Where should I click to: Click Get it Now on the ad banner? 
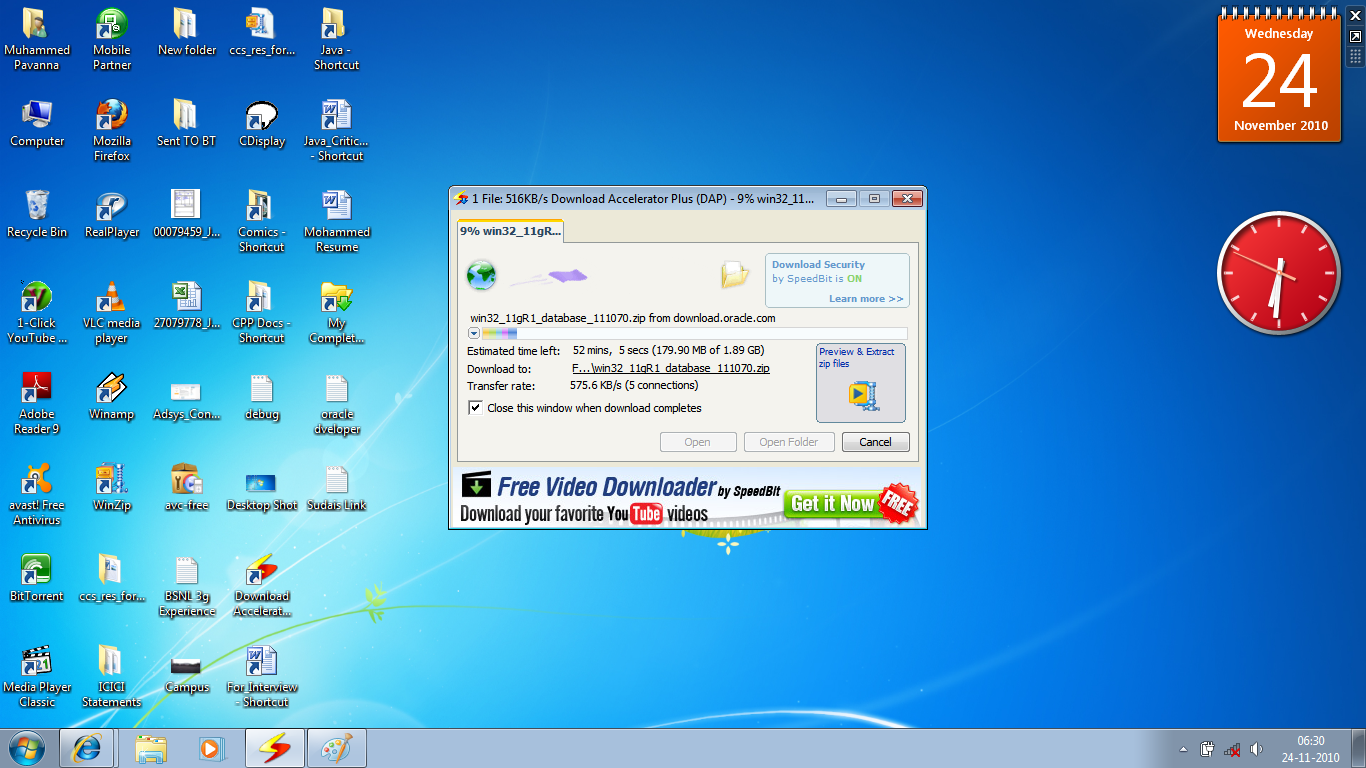coord(832,503)
